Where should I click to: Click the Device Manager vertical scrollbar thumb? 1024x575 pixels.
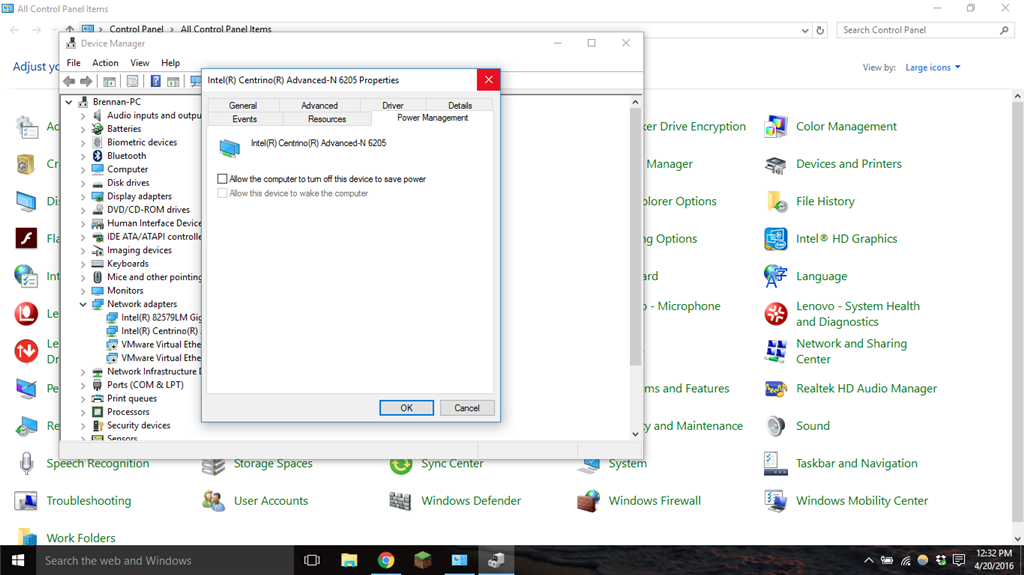pyautogui.click(x=635, y=237)
